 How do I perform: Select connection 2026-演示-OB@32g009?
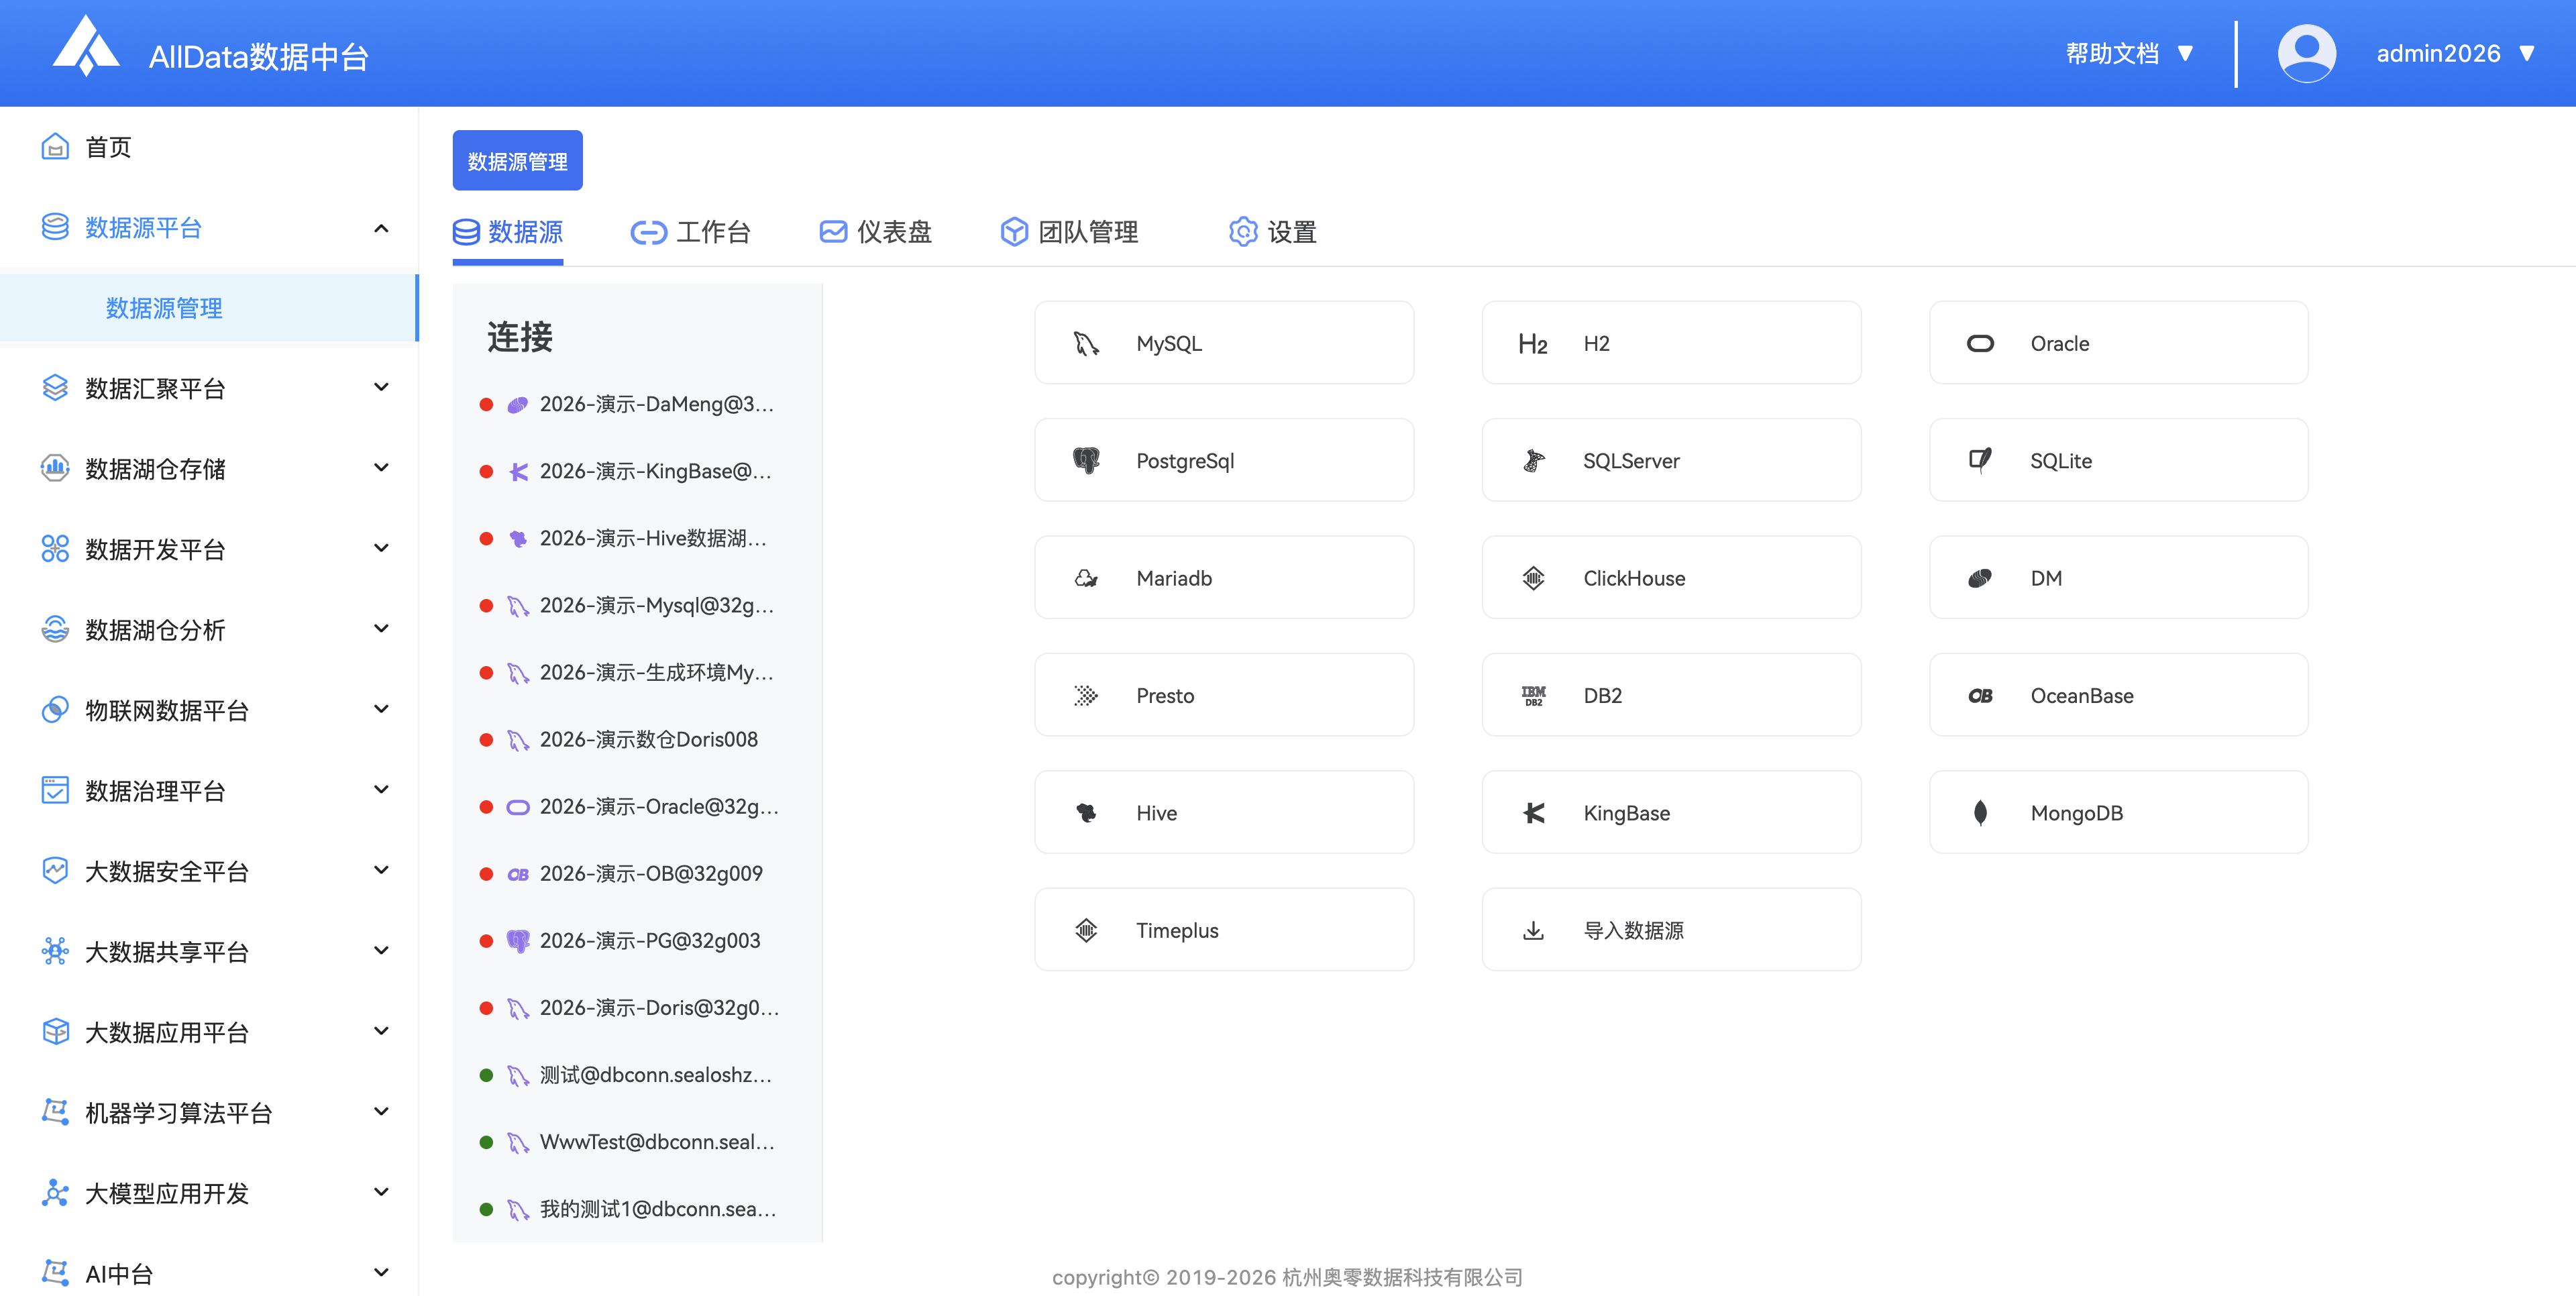coord(637,873)
